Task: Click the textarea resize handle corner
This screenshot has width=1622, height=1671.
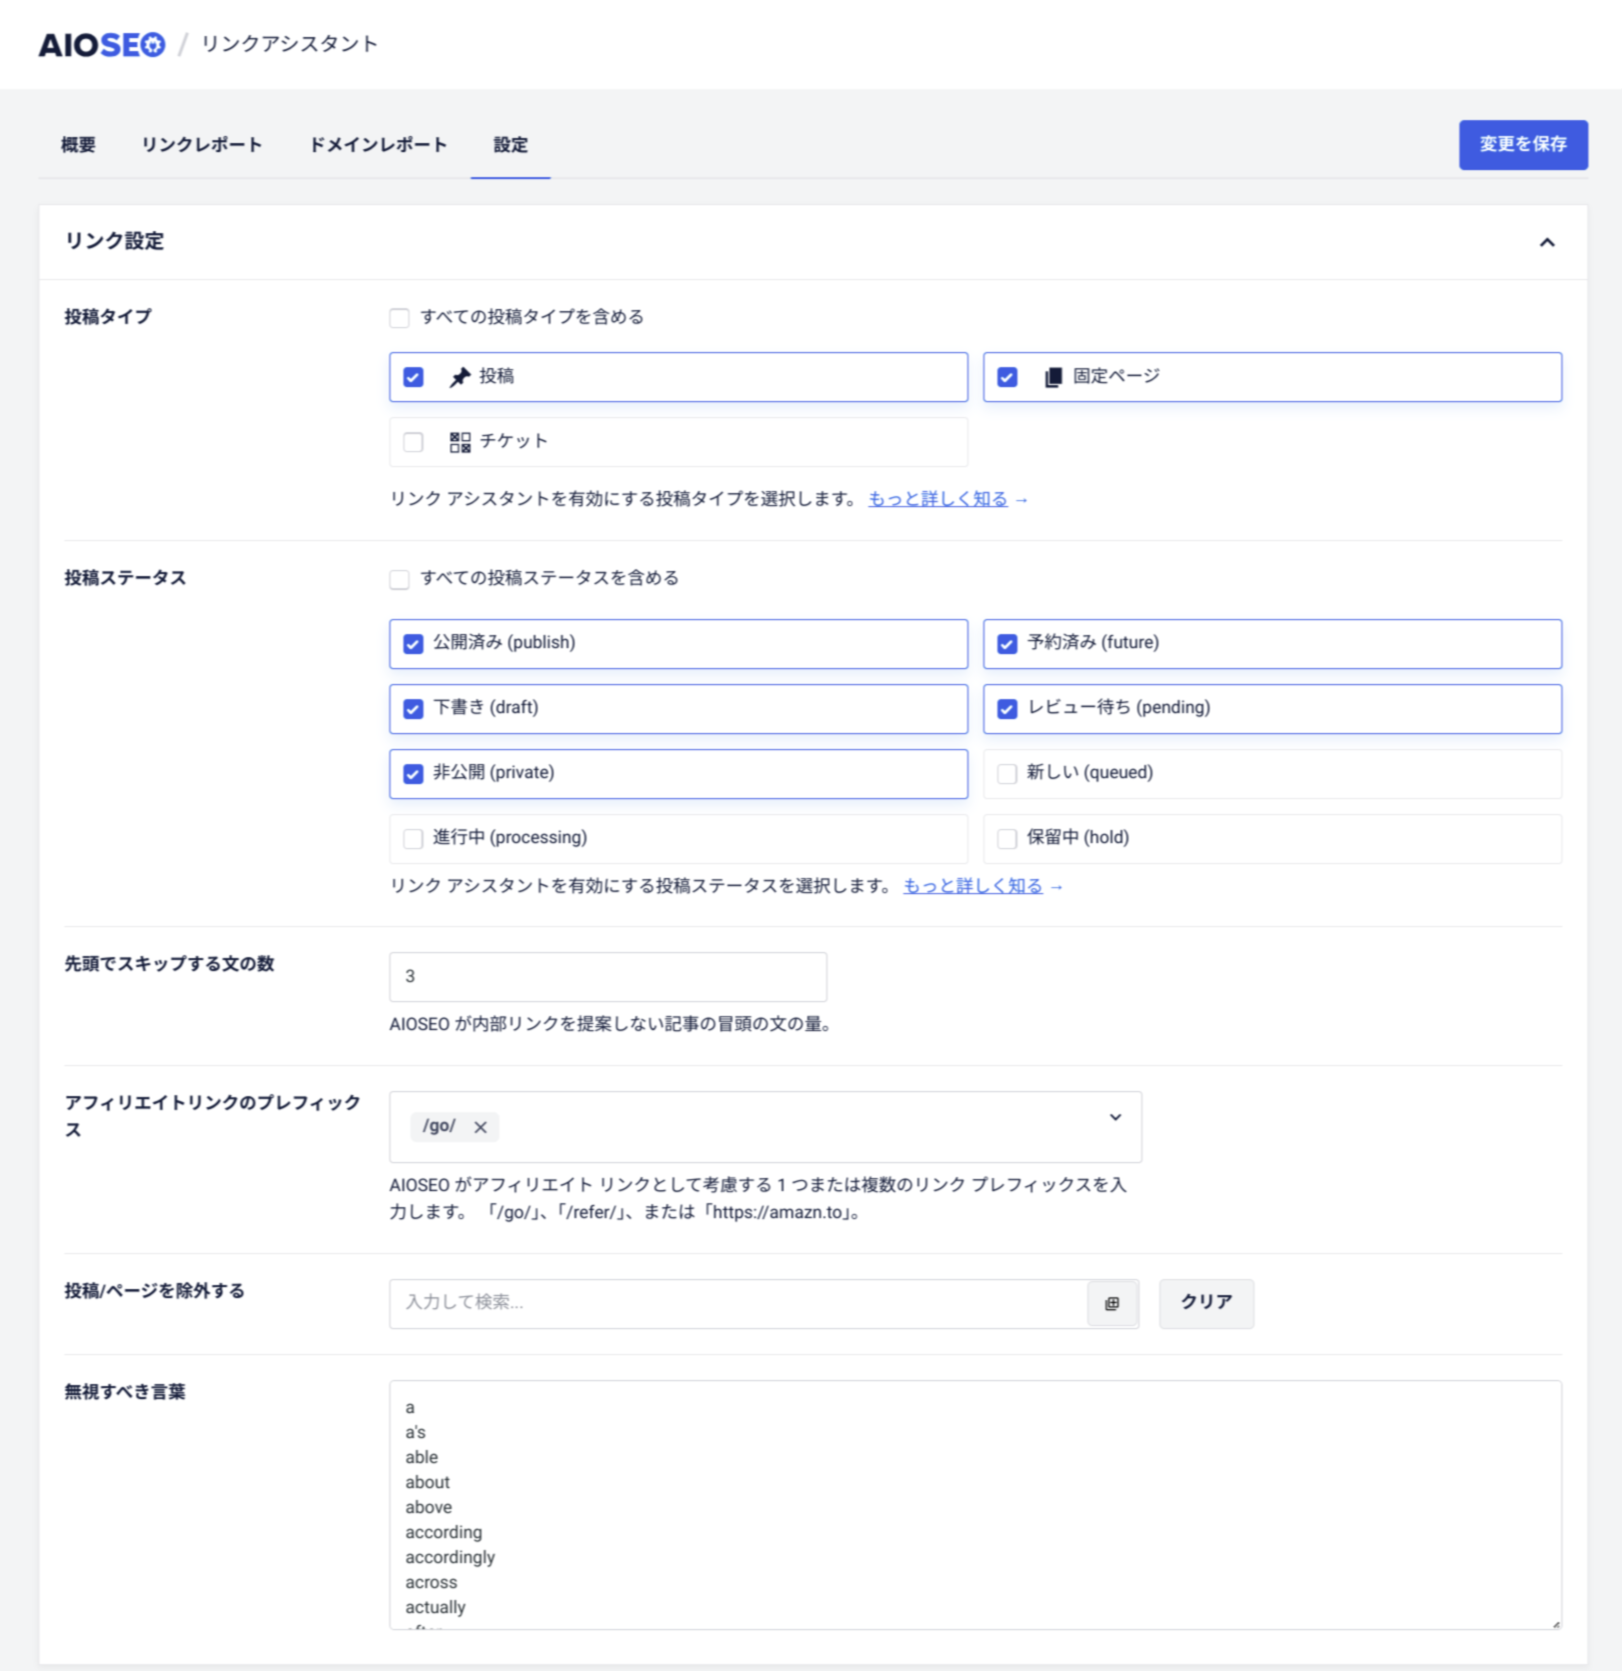Action: [1555, 1623]
